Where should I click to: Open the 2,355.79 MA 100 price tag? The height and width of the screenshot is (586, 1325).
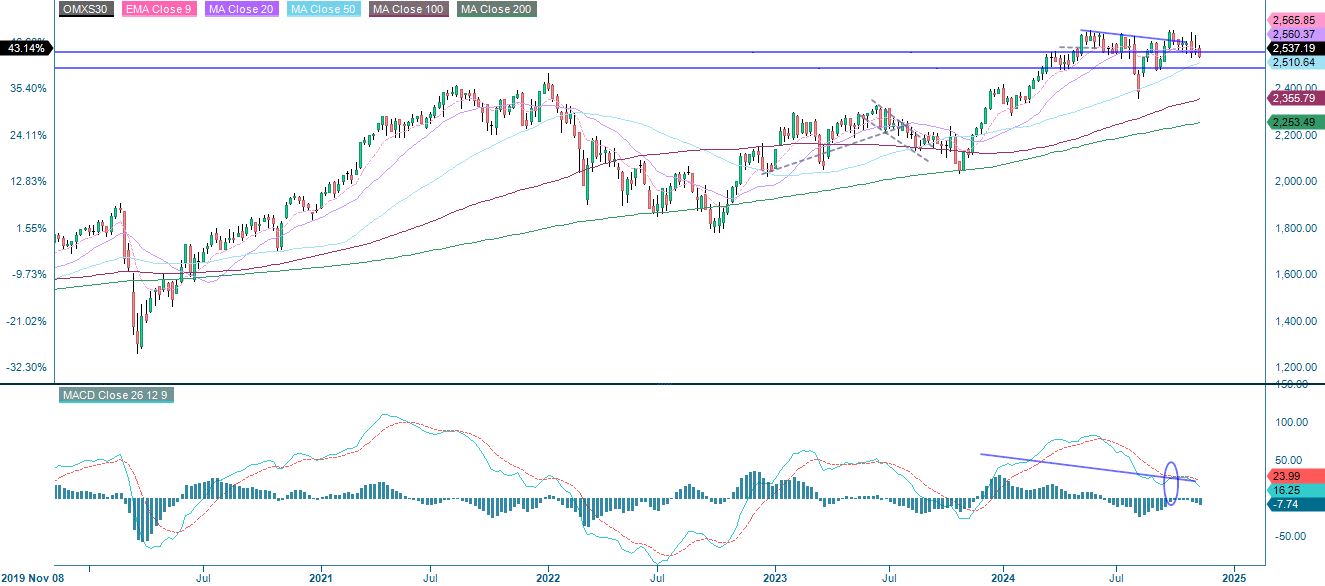click(x=1292, y=99)
